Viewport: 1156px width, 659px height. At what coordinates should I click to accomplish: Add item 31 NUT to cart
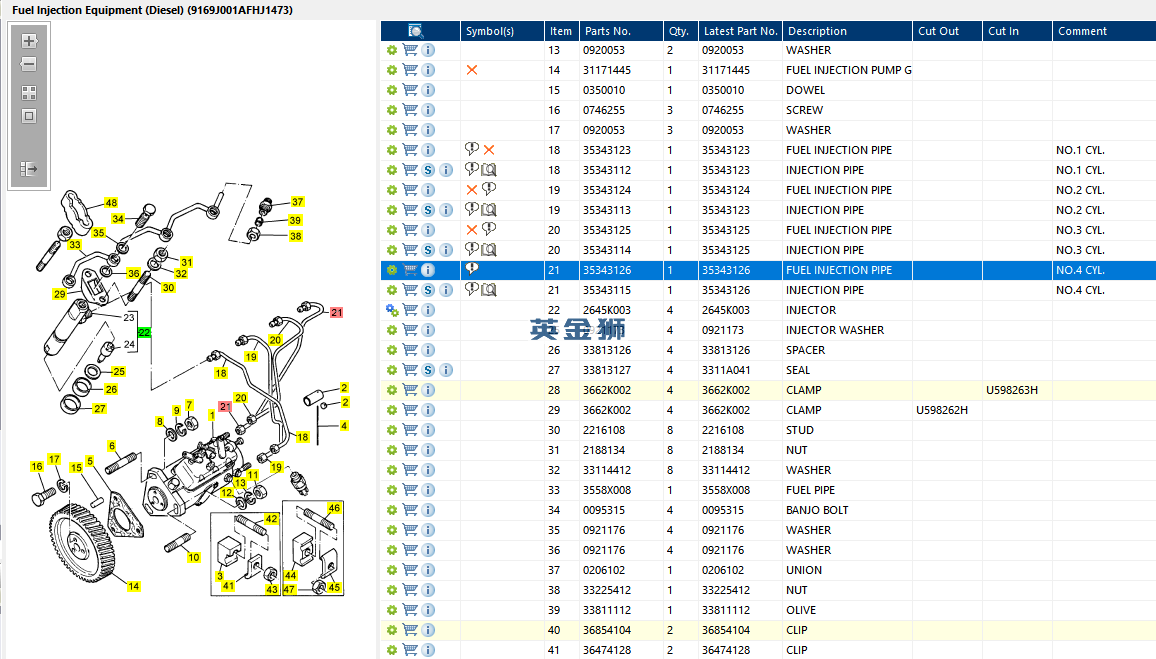point(410,450)
